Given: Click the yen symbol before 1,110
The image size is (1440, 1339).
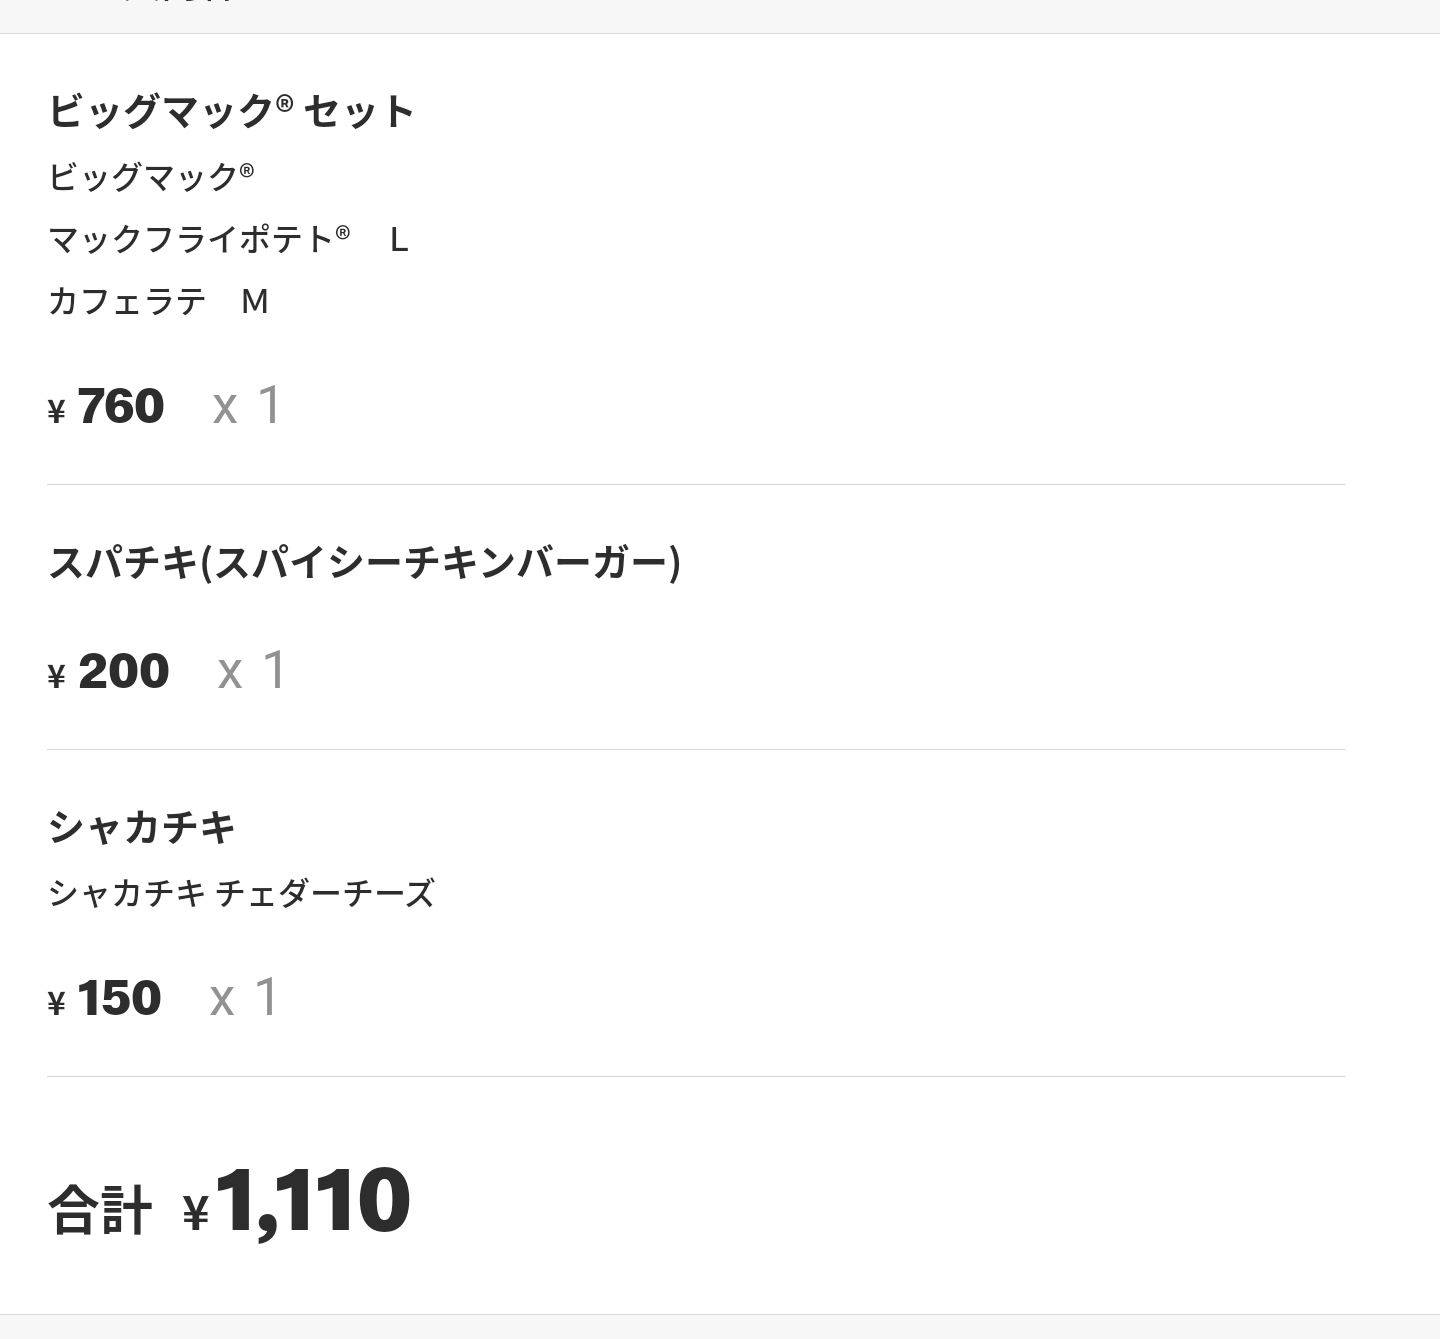Looking at the screenshot, I should coord(196,1214).
